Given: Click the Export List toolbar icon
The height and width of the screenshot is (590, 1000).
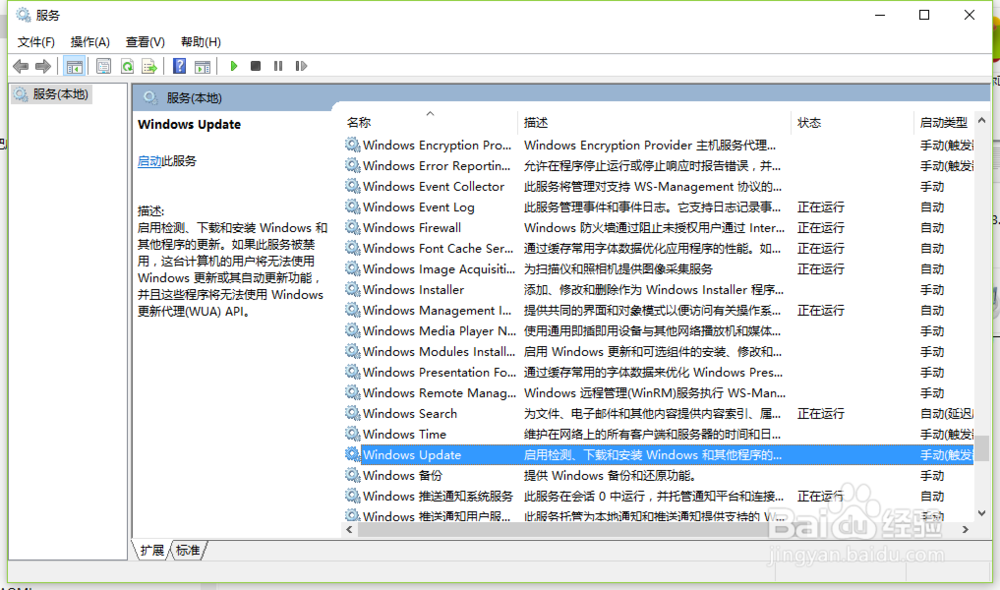Looking at the screenshot, I should click(149, 66).
